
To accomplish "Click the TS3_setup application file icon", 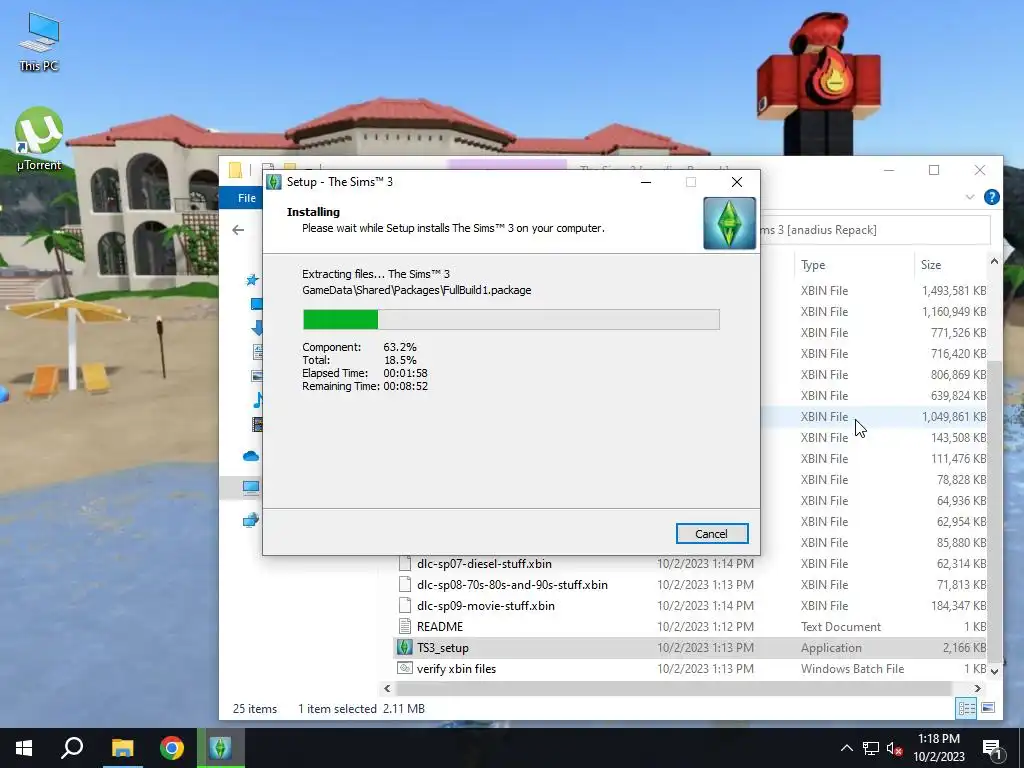I will click(405, 647).
